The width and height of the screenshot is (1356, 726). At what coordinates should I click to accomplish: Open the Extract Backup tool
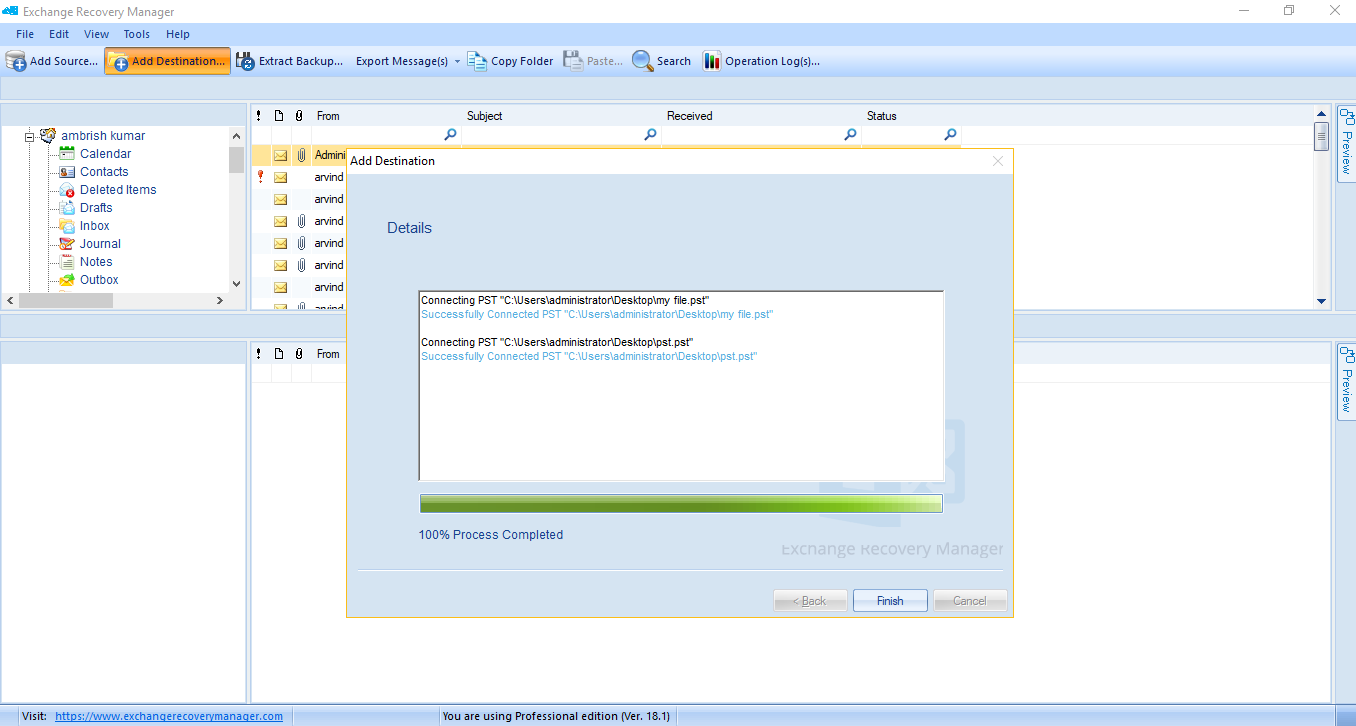tap(290, 61)
